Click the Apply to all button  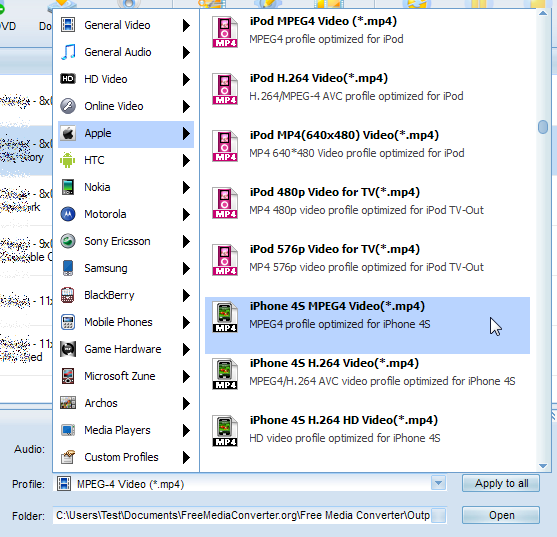pyautogui.click(x=501, y=483)
